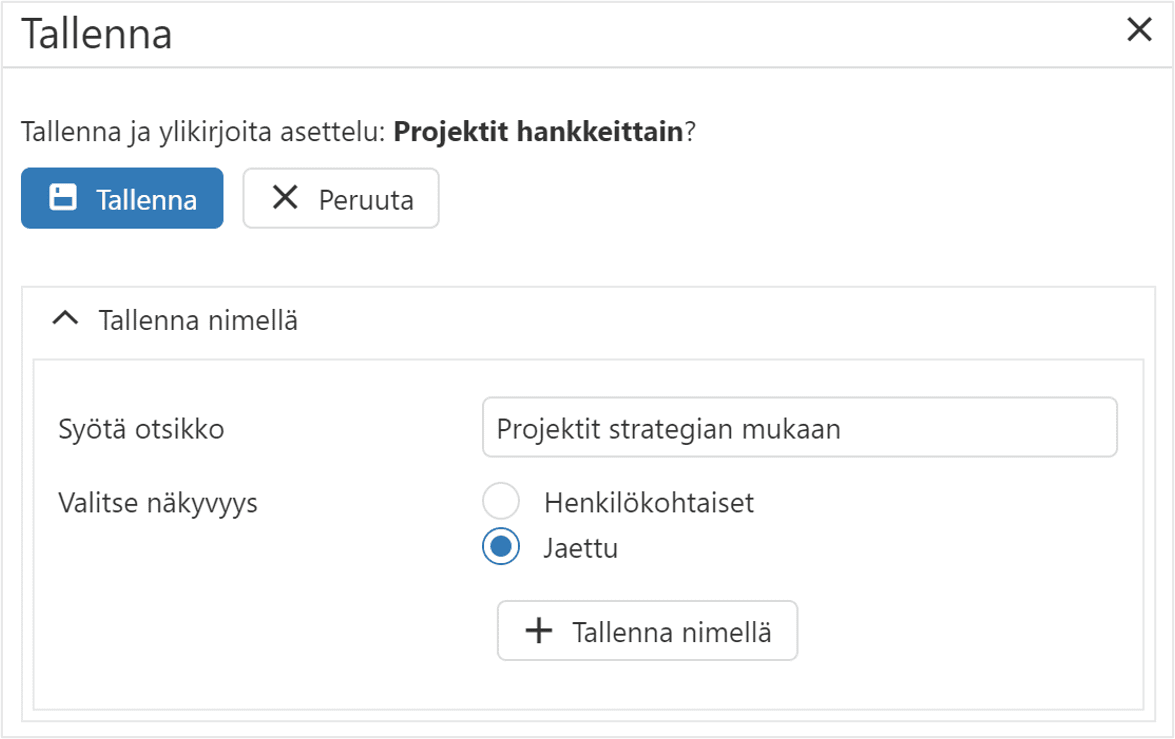
Task: Click the Valitse näkyvyys label
Action: pos(158,502)
